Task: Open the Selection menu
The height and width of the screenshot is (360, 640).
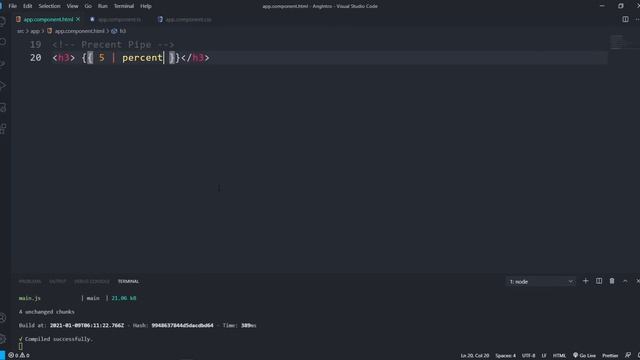Action: point(49,6)
